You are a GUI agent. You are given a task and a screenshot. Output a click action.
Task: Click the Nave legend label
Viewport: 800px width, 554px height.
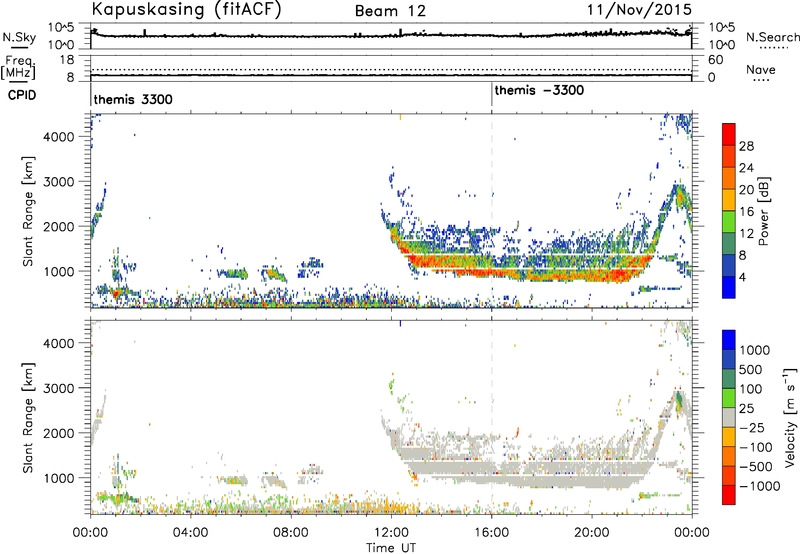[x=761, y=69]
